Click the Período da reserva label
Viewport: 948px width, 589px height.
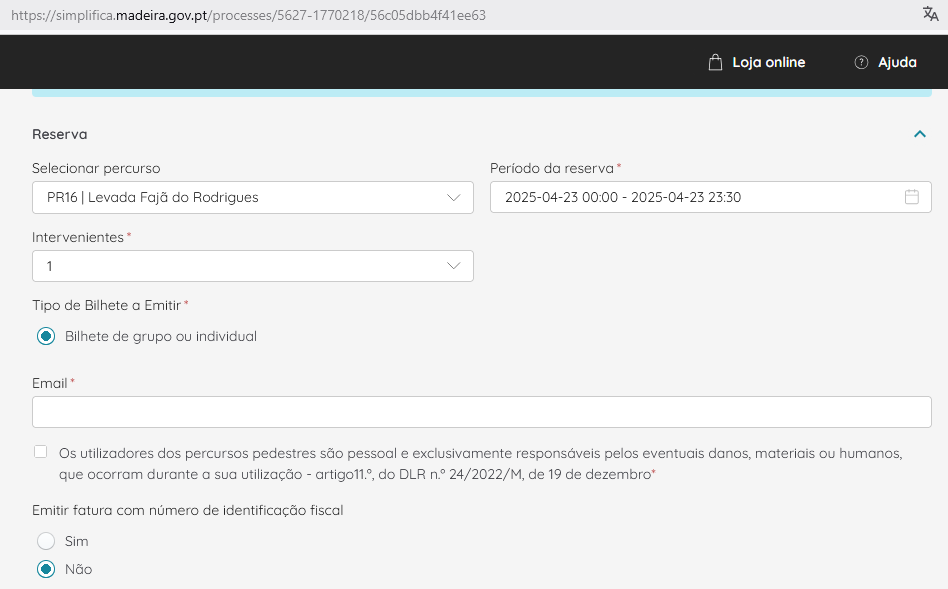click(x=552, y=168)
